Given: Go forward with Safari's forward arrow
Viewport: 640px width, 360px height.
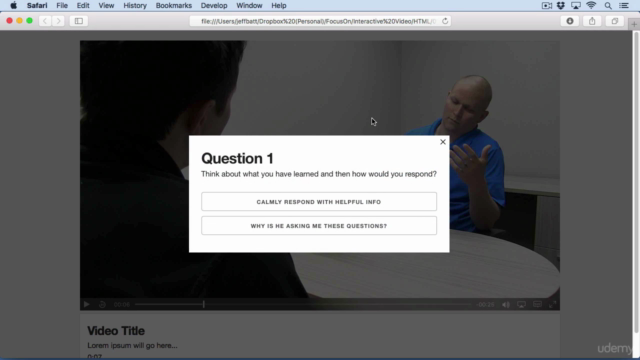Looking at the screenshot, I should tap(58, 21).
